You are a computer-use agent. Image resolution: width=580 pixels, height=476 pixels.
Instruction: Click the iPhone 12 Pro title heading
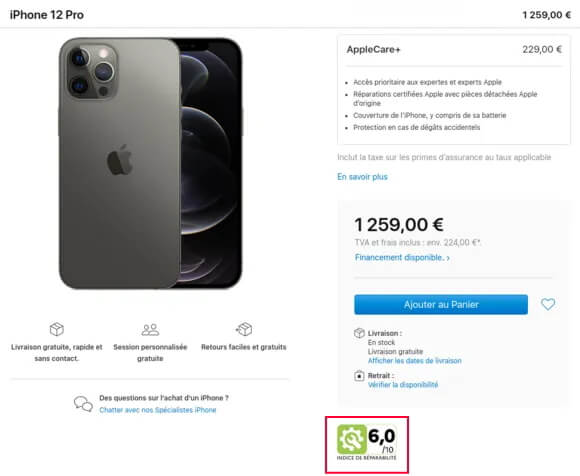[x=47, y=15]
